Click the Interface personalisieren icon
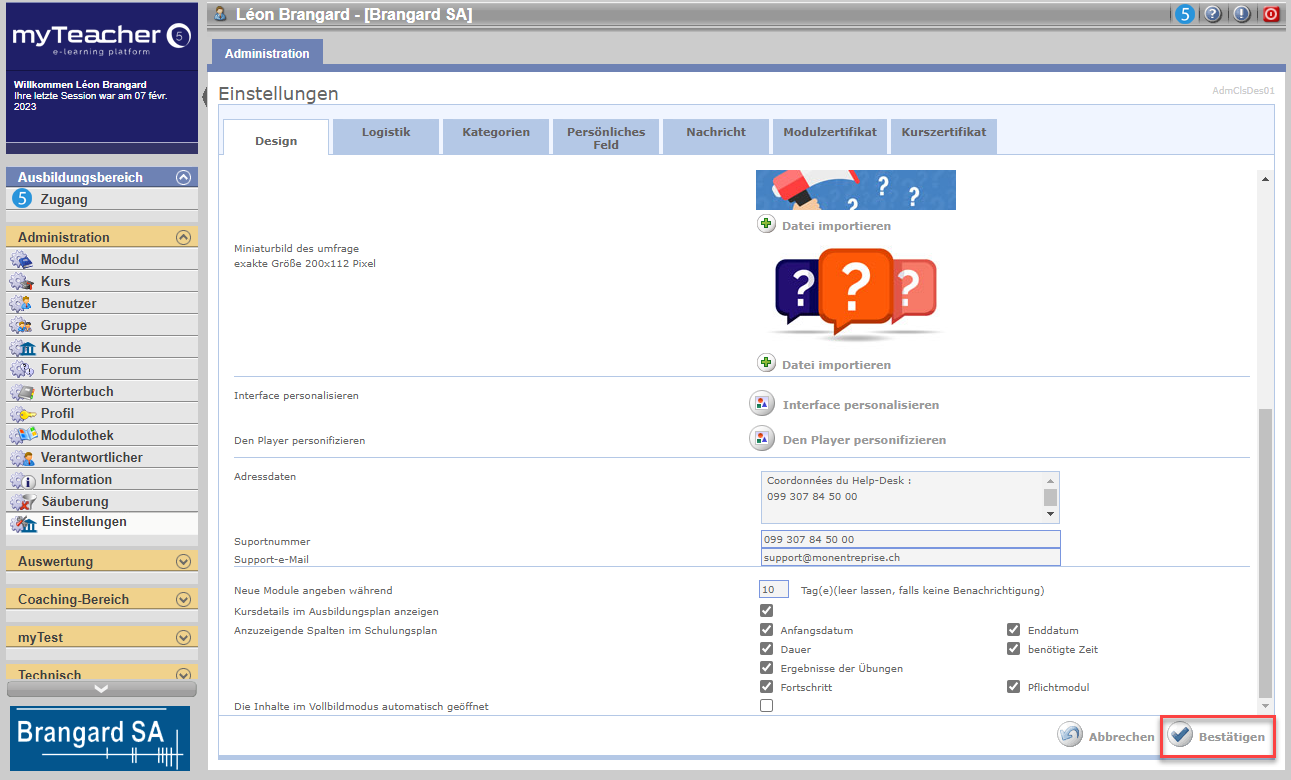 tap(762, 404)
